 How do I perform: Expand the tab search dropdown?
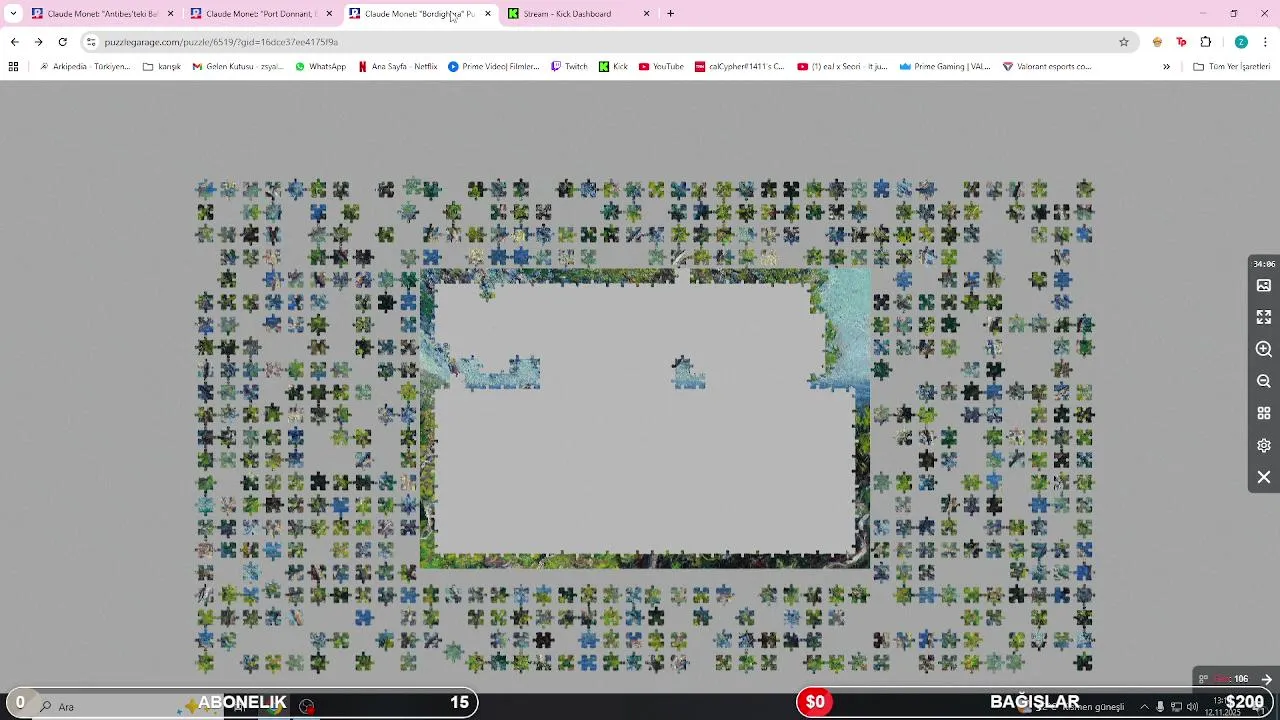pyautogui.click(x=13, y=14)
